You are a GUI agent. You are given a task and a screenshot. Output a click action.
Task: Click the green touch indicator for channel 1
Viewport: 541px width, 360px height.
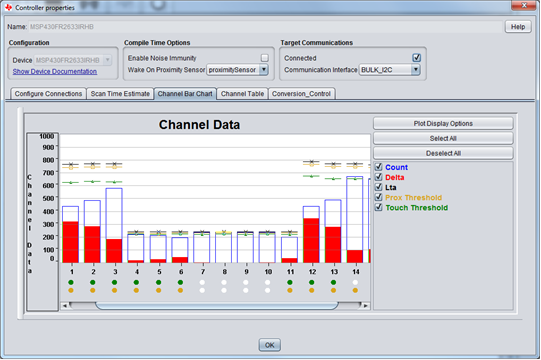point(71,282)
